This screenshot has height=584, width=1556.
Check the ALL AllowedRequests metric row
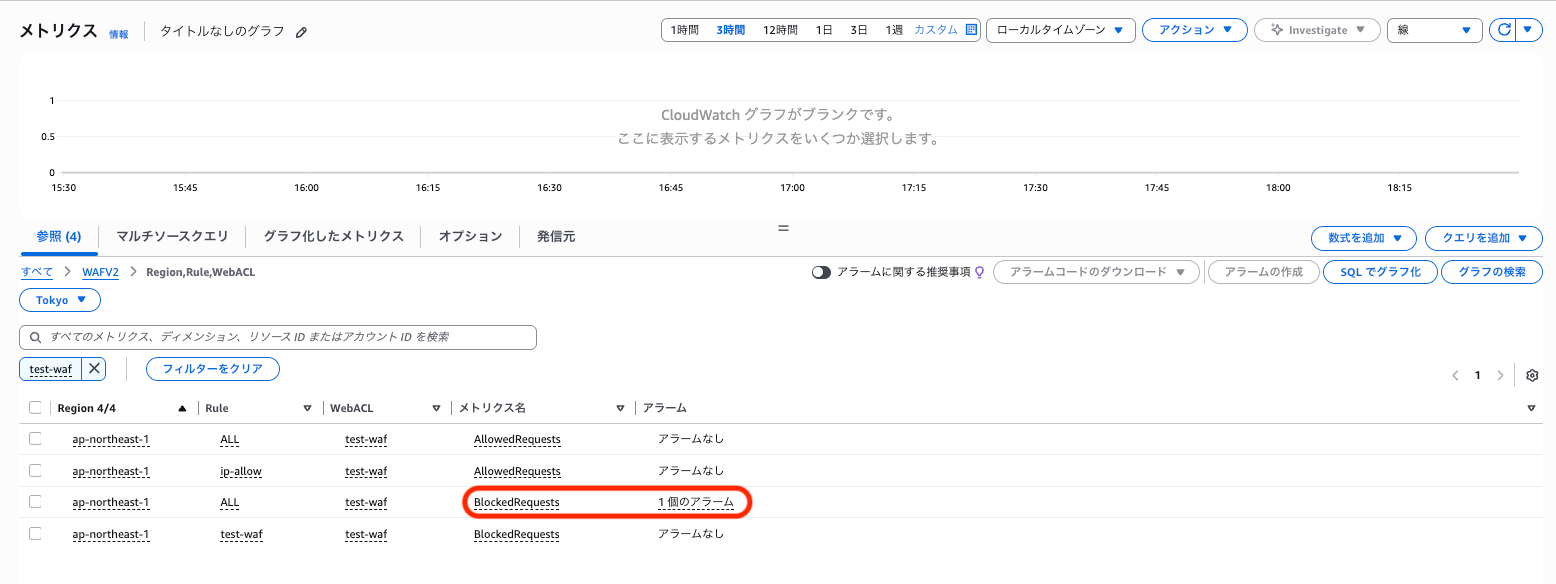click(x=36, y=438)
